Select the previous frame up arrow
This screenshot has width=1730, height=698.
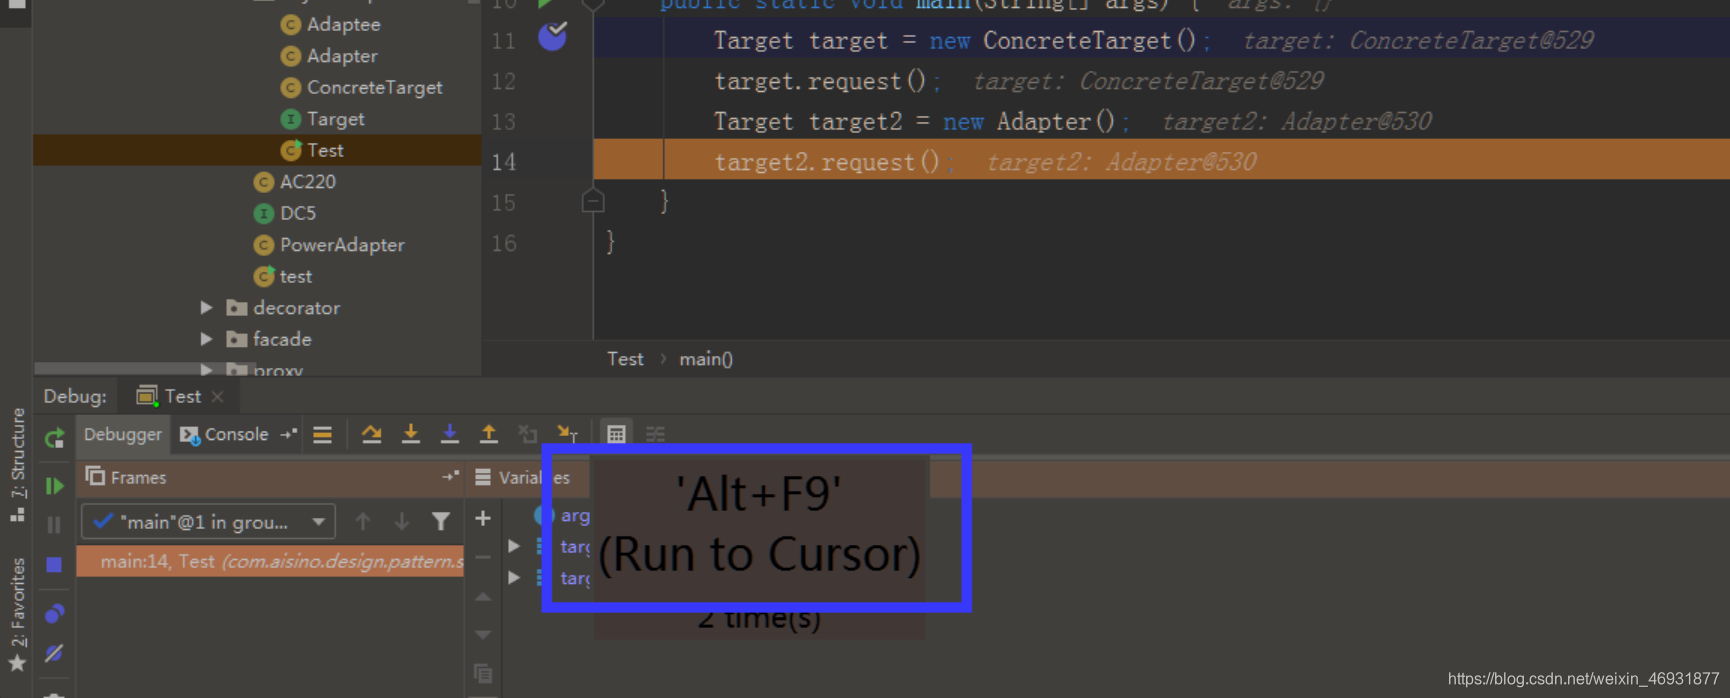click(x=363, y=521)
